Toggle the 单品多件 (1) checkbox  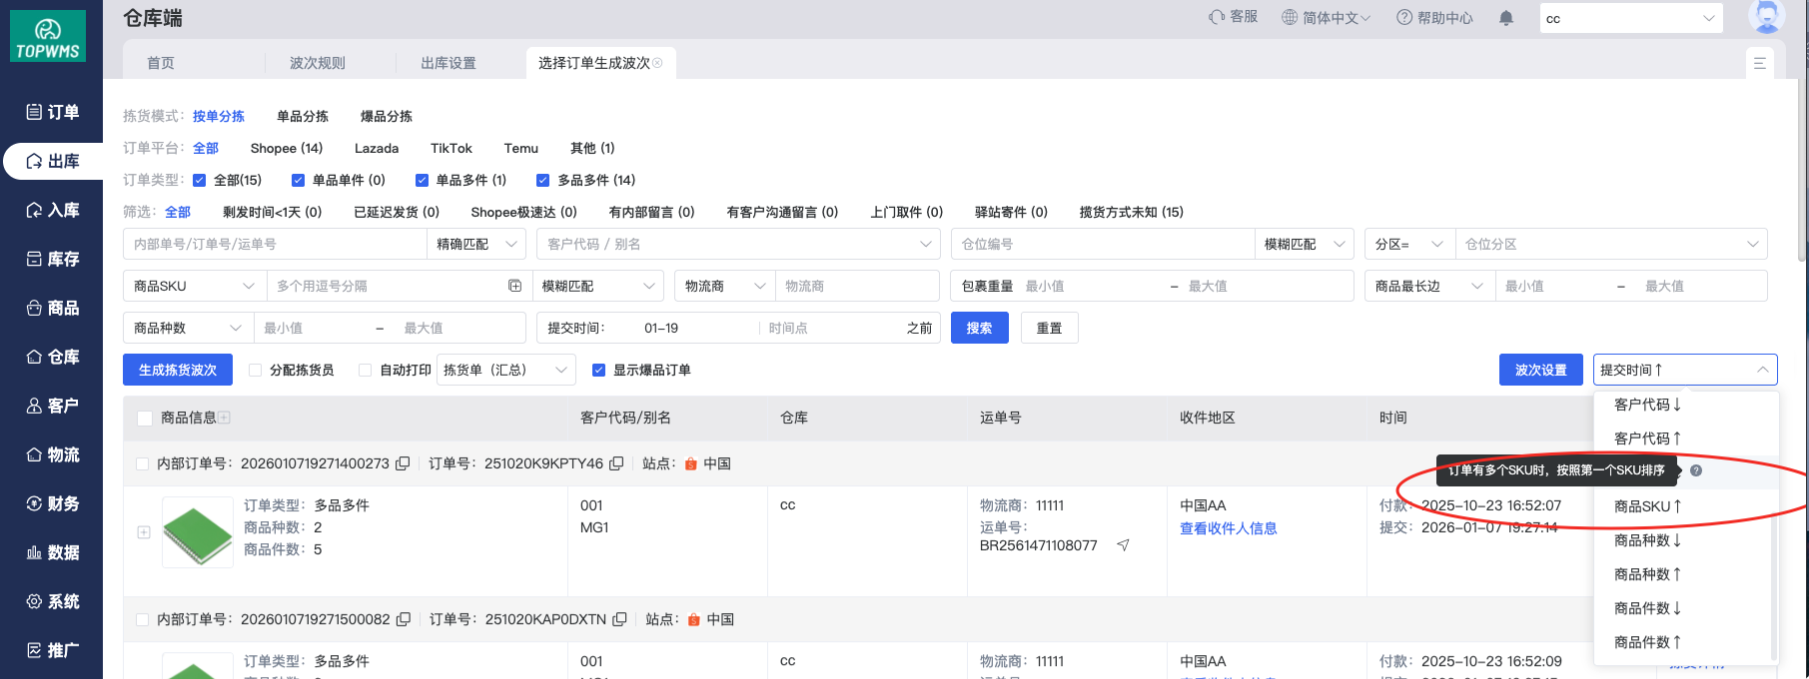pyautogui.click(x=422, y=180)
